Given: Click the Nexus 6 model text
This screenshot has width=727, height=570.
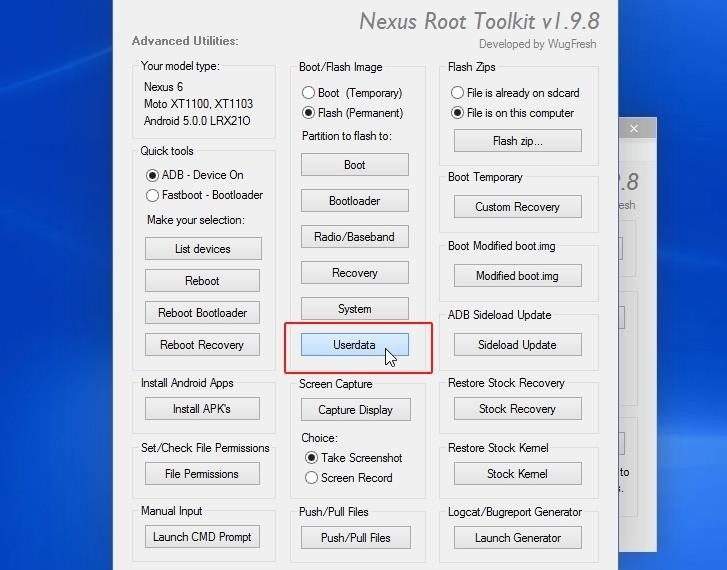Looking at the screenshot, I should coord(163,87).
